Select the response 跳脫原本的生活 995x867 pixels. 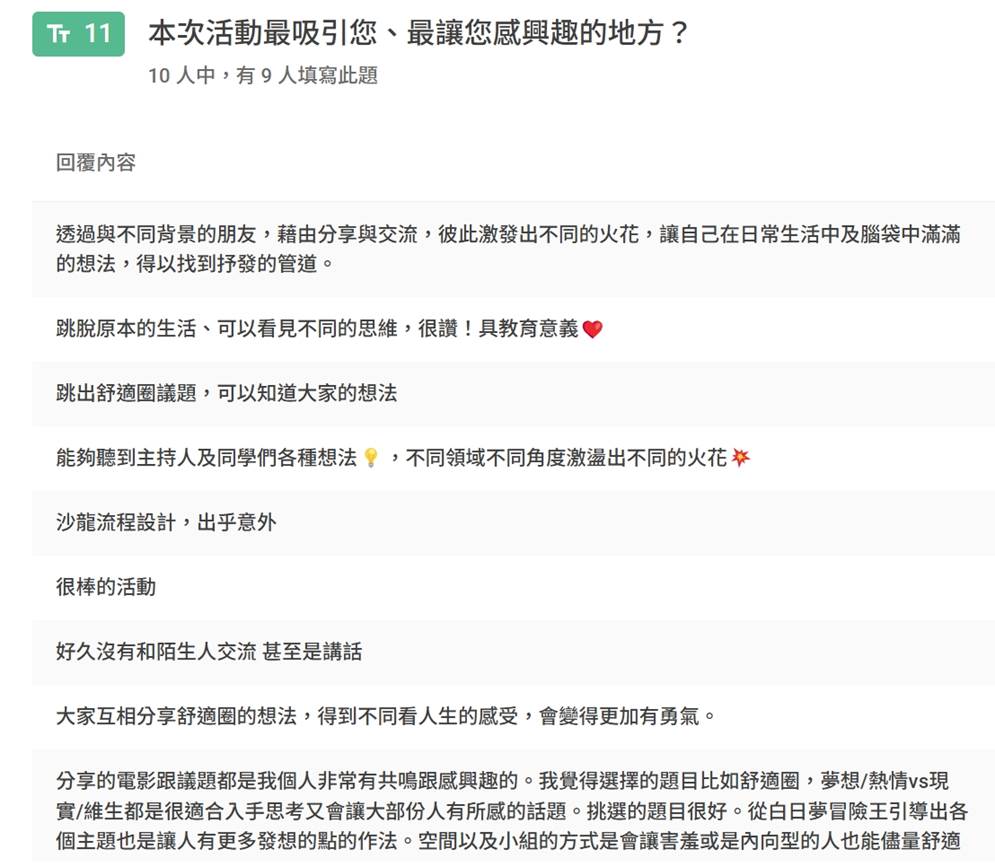(317, 329)
